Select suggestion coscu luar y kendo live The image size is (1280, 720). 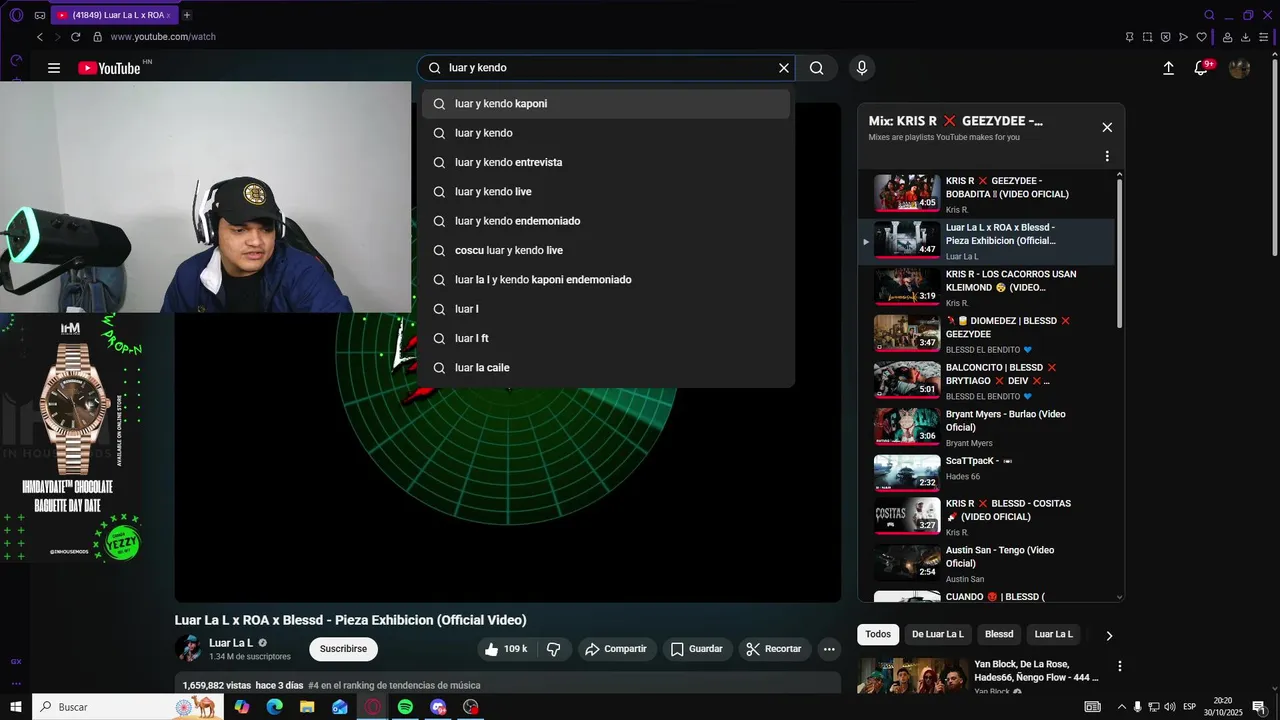click(606, 250)
